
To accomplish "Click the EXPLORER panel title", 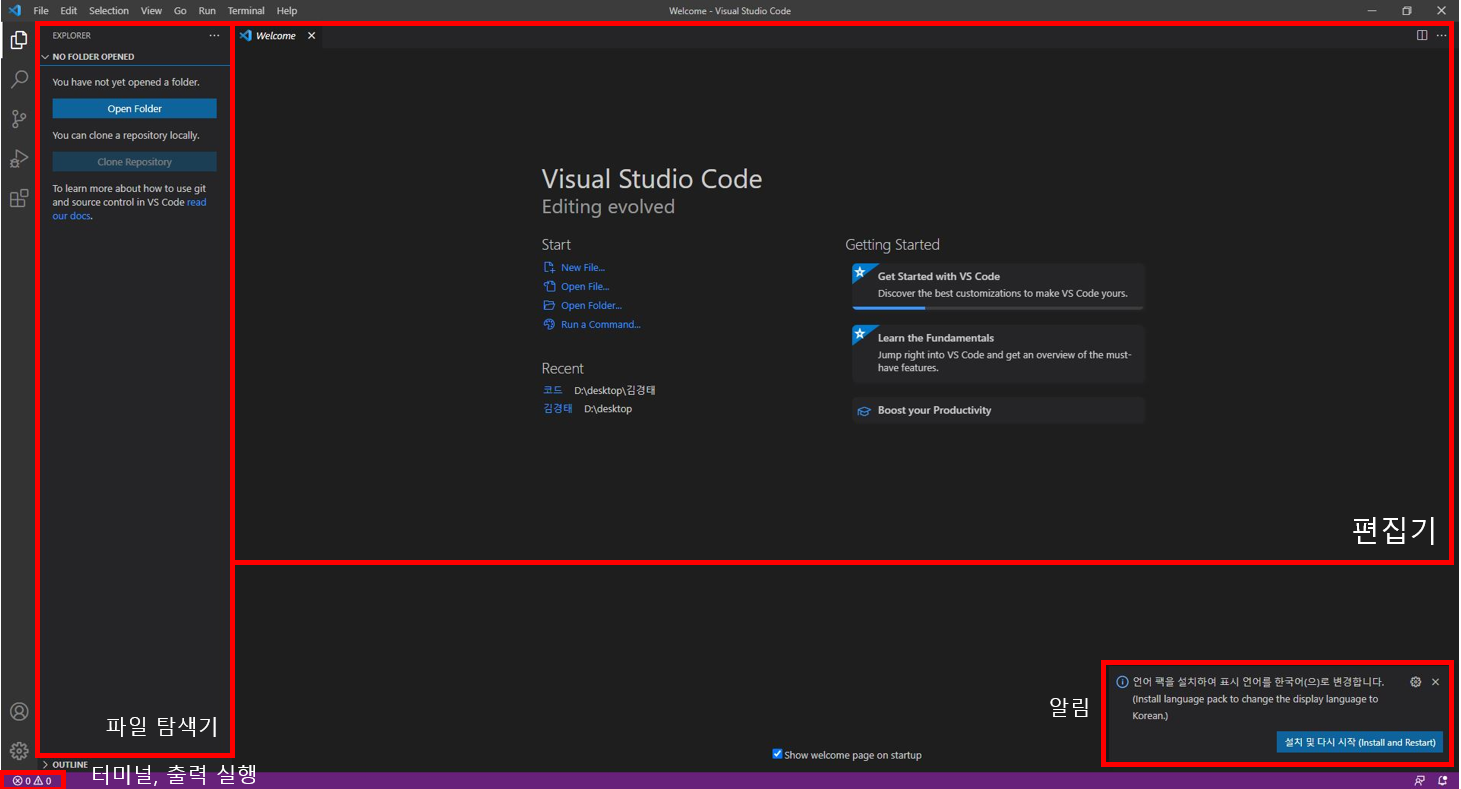I will click(x=72, y=35).
